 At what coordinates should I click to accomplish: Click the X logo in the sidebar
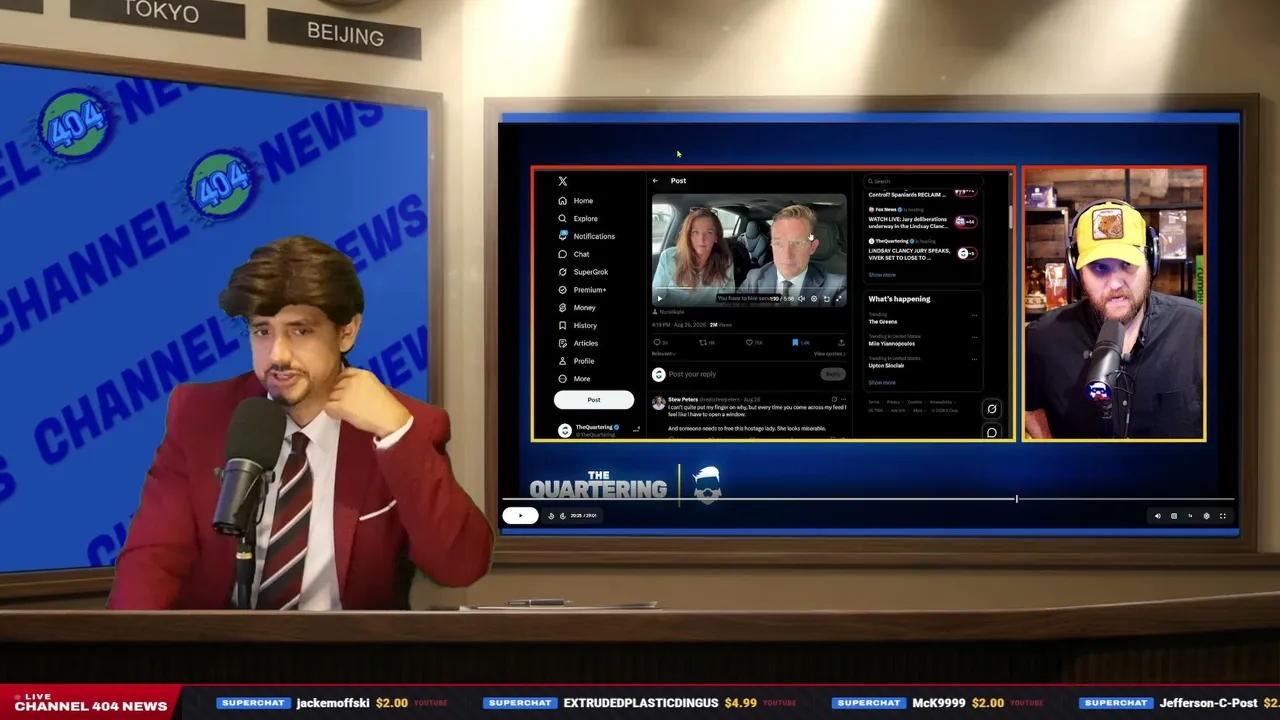coord(563,181)
